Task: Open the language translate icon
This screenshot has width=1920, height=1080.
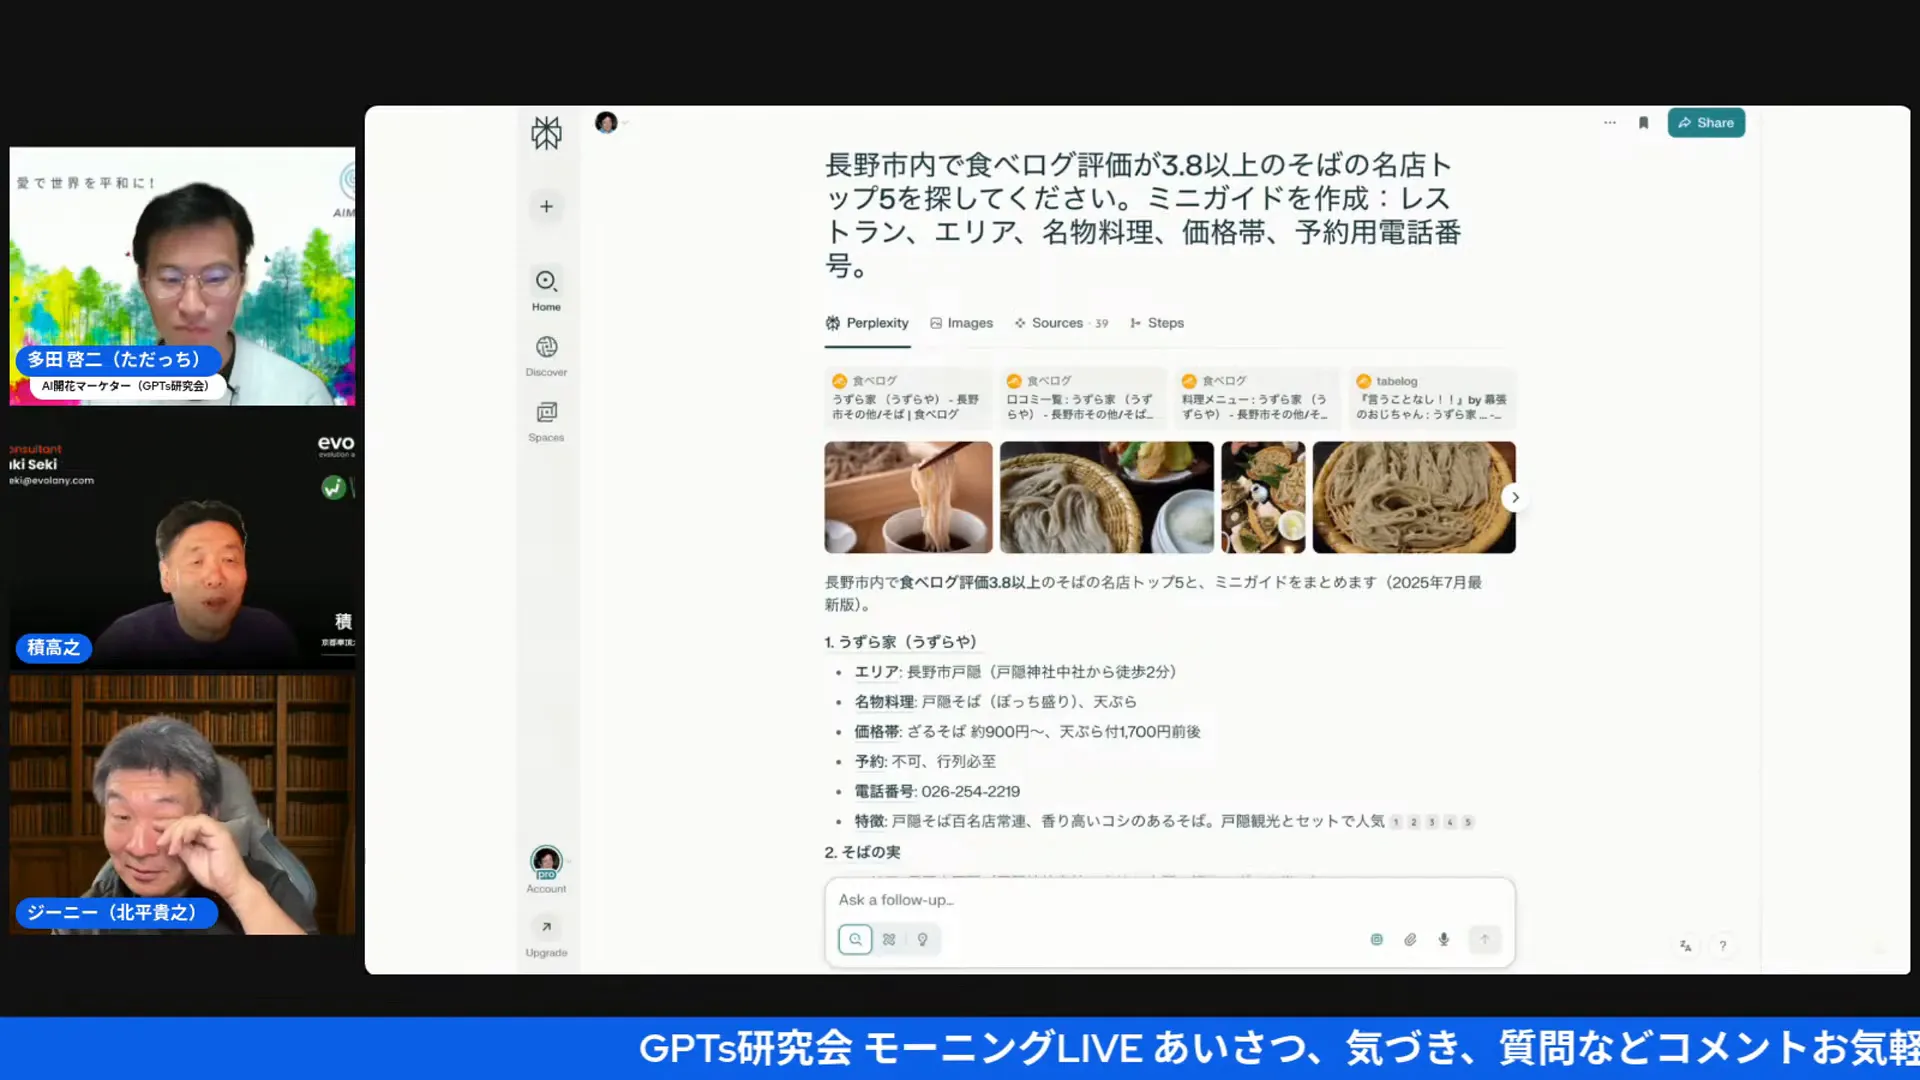Action: click(x=1686, y=945)
